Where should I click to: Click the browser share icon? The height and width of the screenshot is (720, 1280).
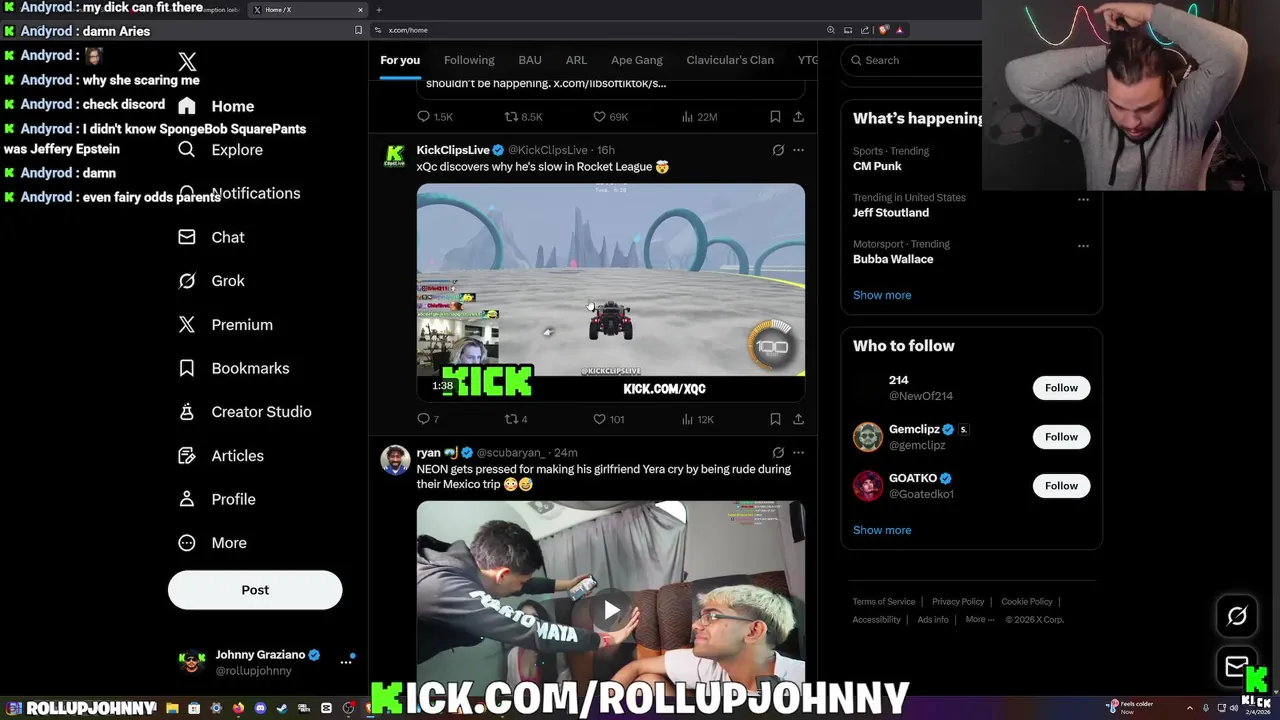pos(865,30)
